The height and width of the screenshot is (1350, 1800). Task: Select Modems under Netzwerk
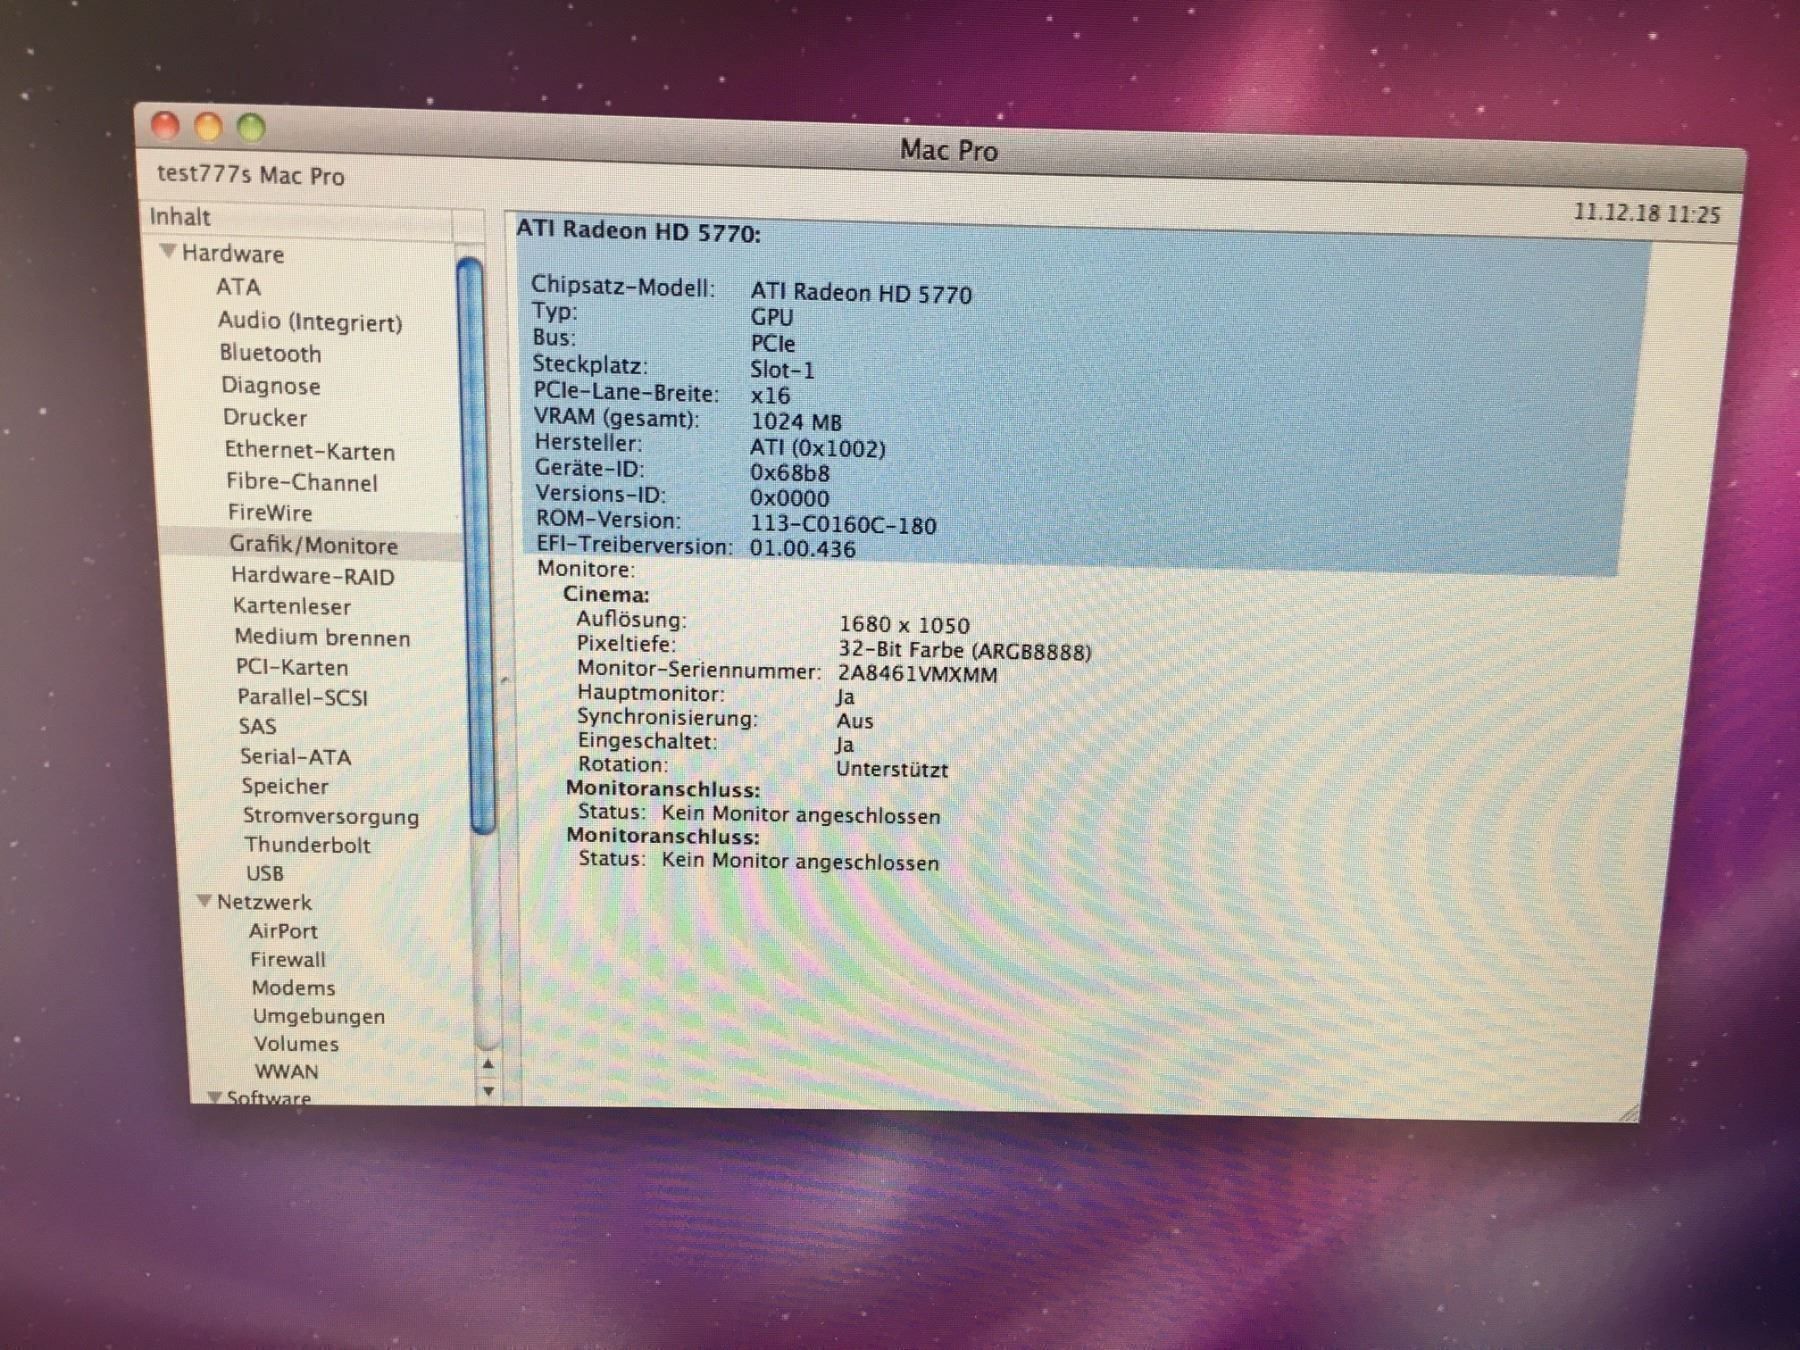(294, 987)
